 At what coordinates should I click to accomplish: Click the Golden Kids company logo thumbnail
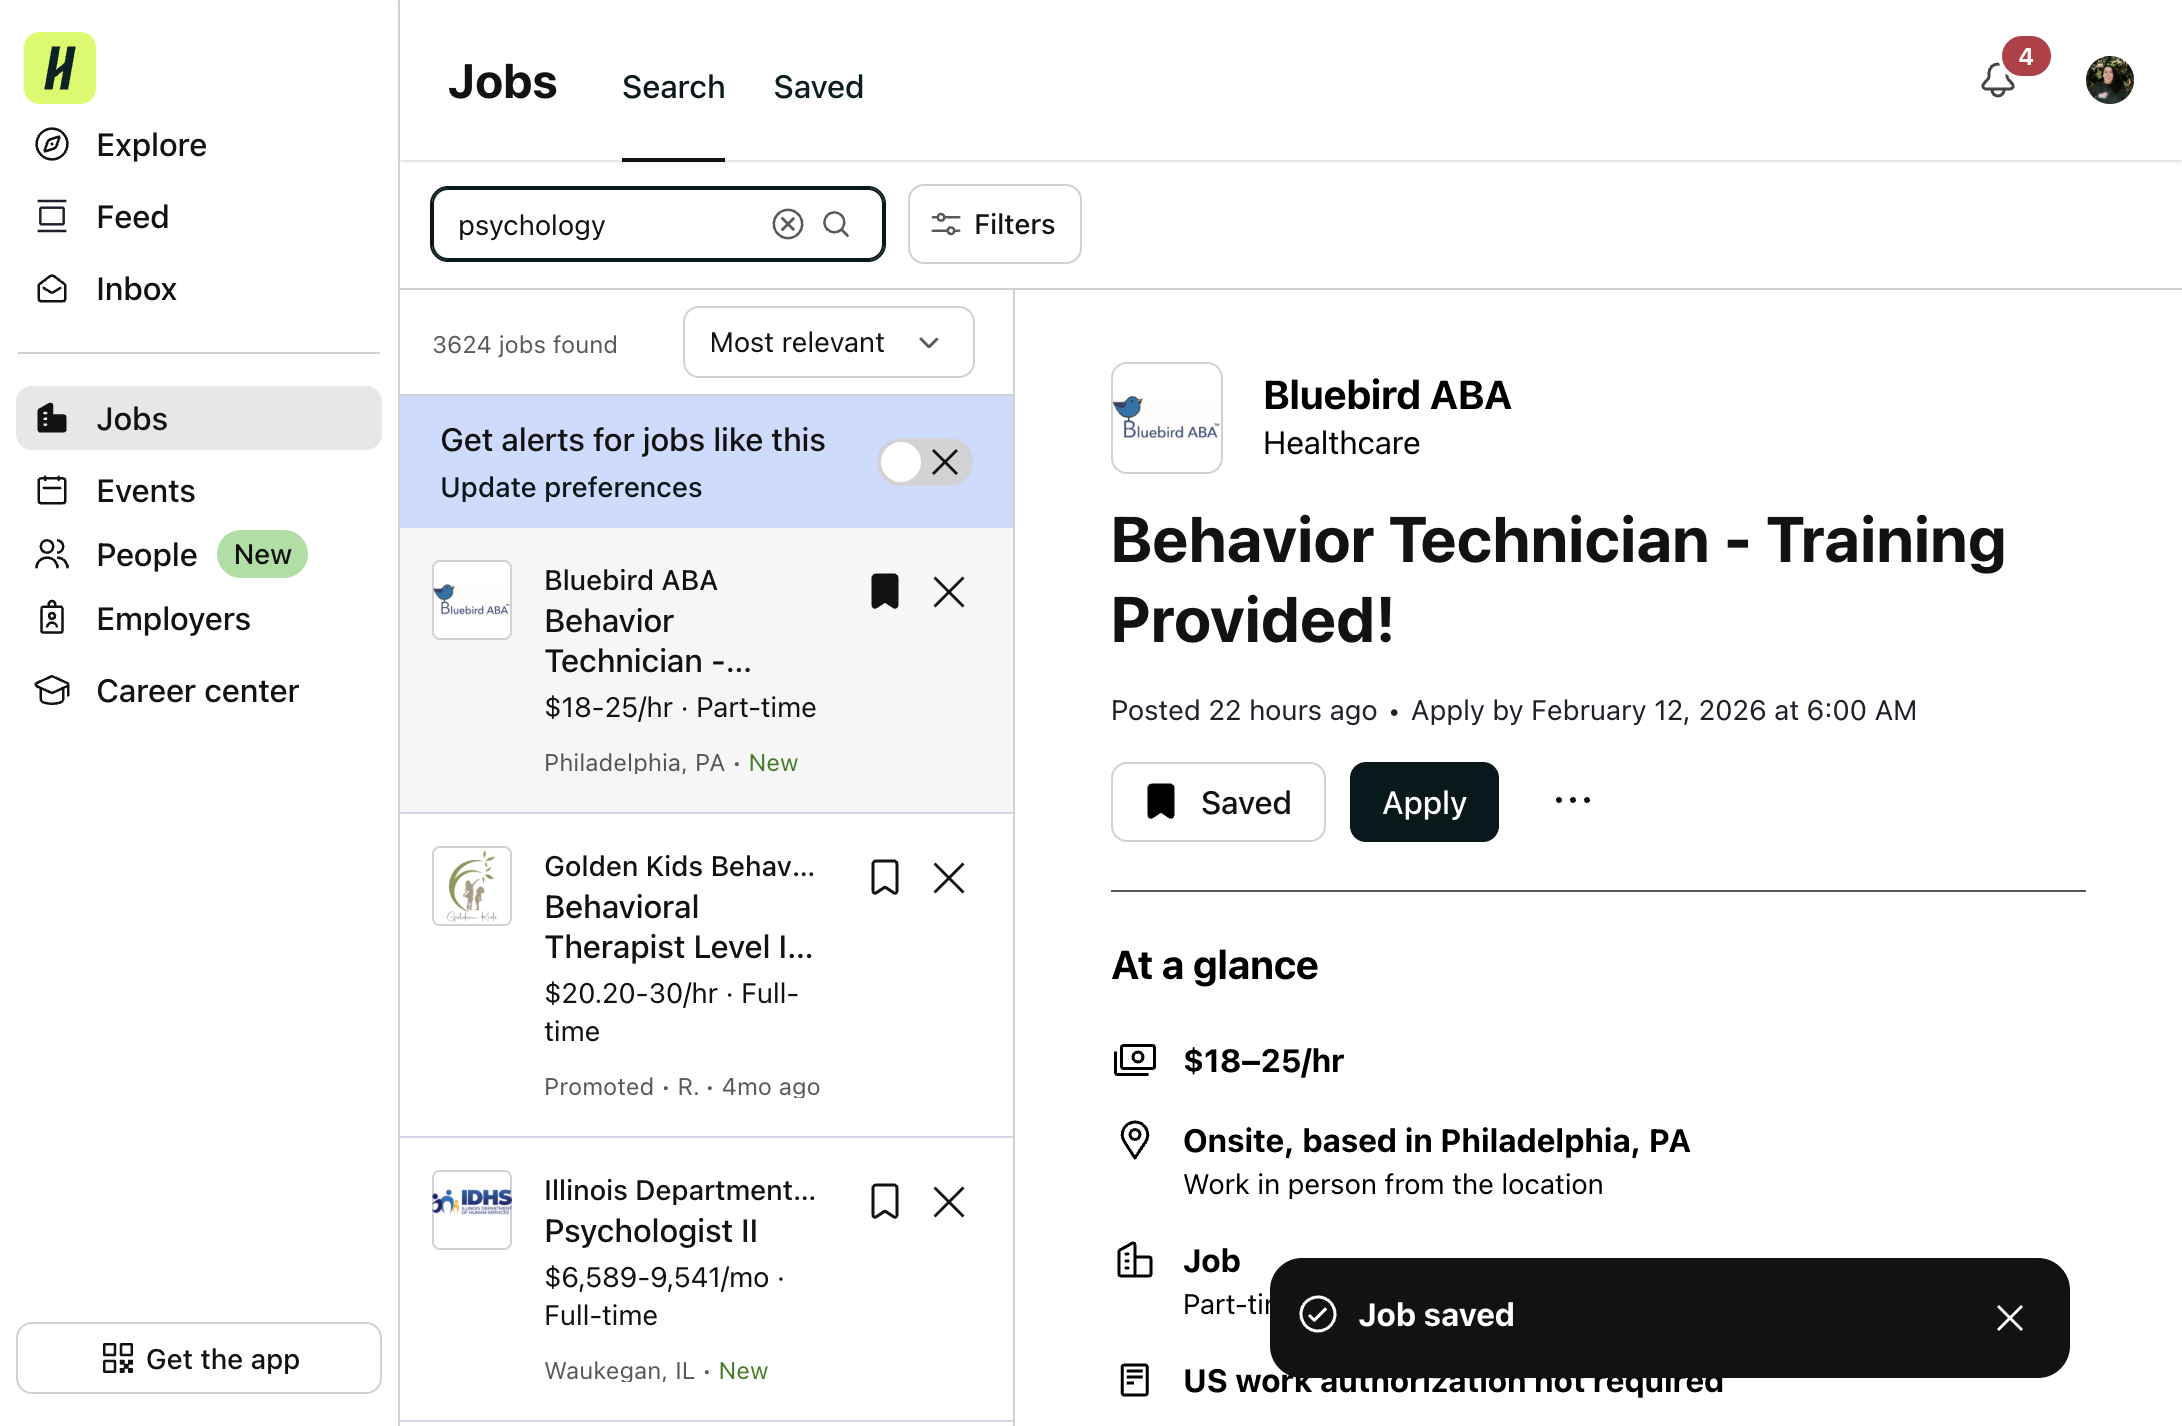472,886
